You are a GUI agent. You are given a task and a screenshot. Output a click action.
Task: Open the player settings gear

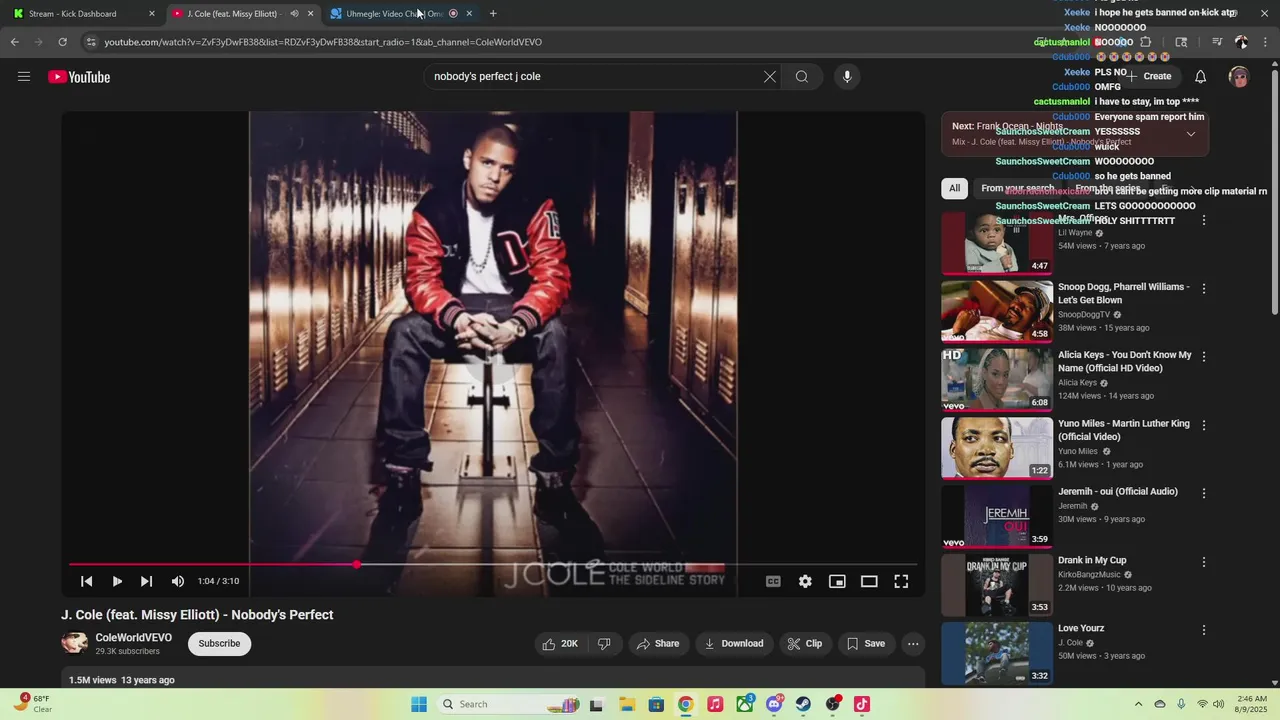(805, 581)
